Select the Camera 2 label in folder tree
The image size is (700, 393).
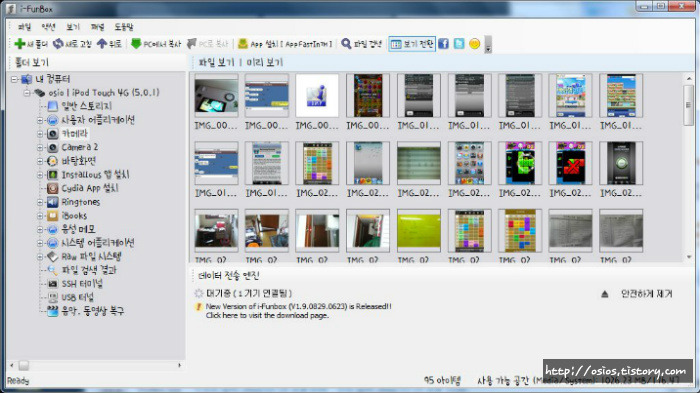(x=79, y=147)
